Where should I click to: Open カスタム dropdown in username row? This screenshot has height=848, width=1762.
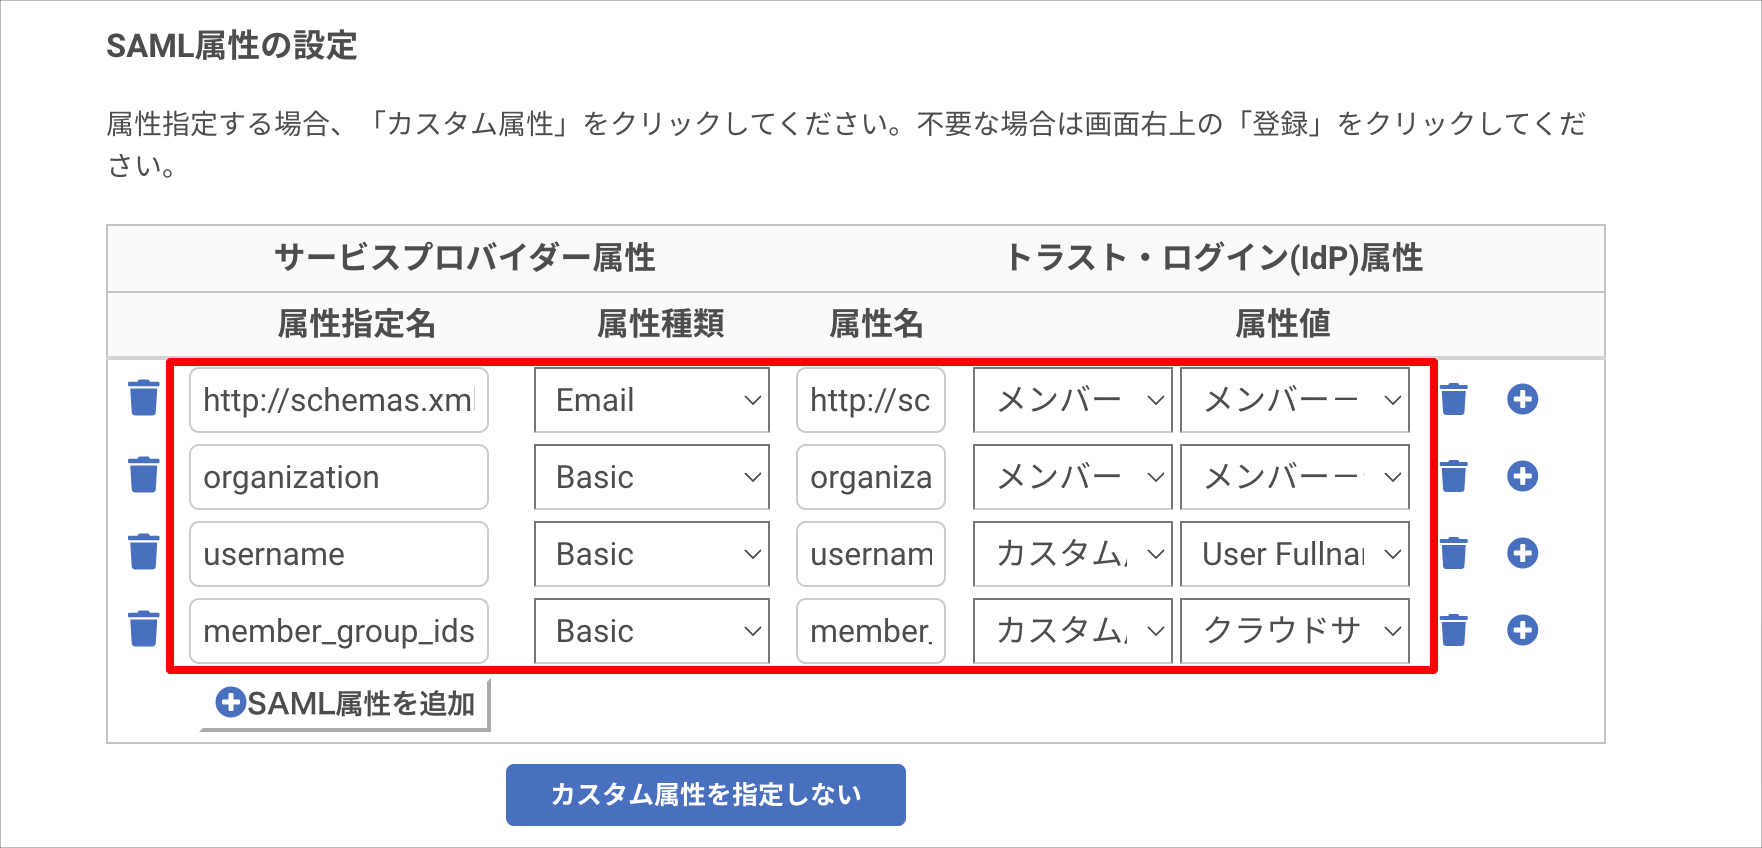[1073, 554]
